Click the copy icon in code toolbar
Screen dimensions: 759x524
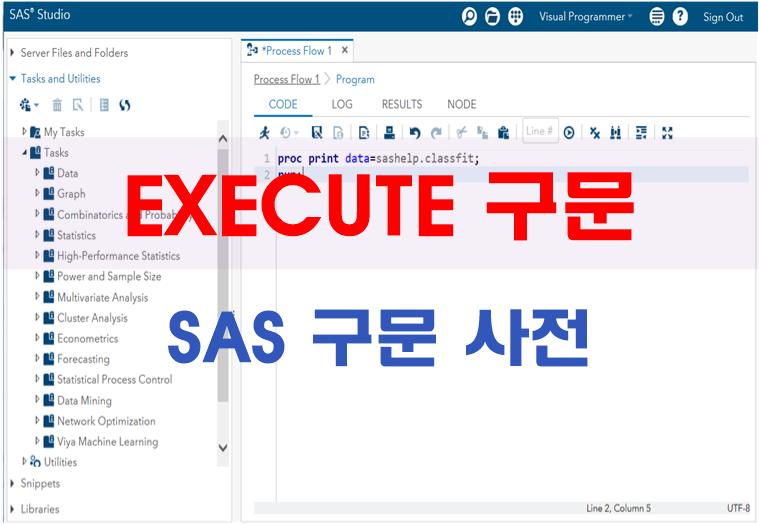coord(483,132)
